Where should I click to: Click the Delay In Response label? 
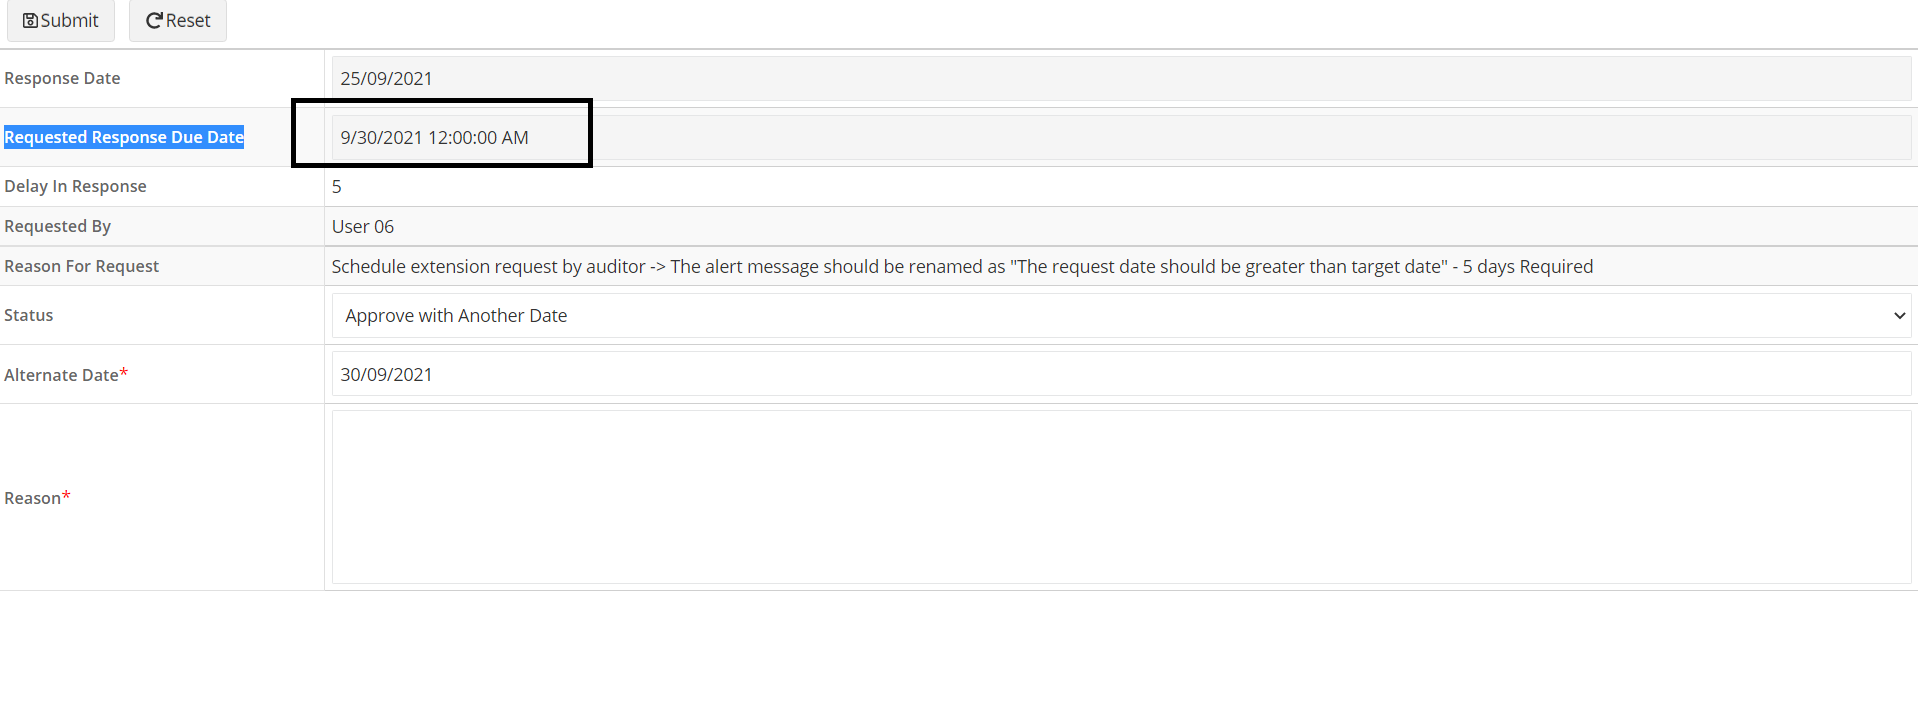tap(75, 186)
